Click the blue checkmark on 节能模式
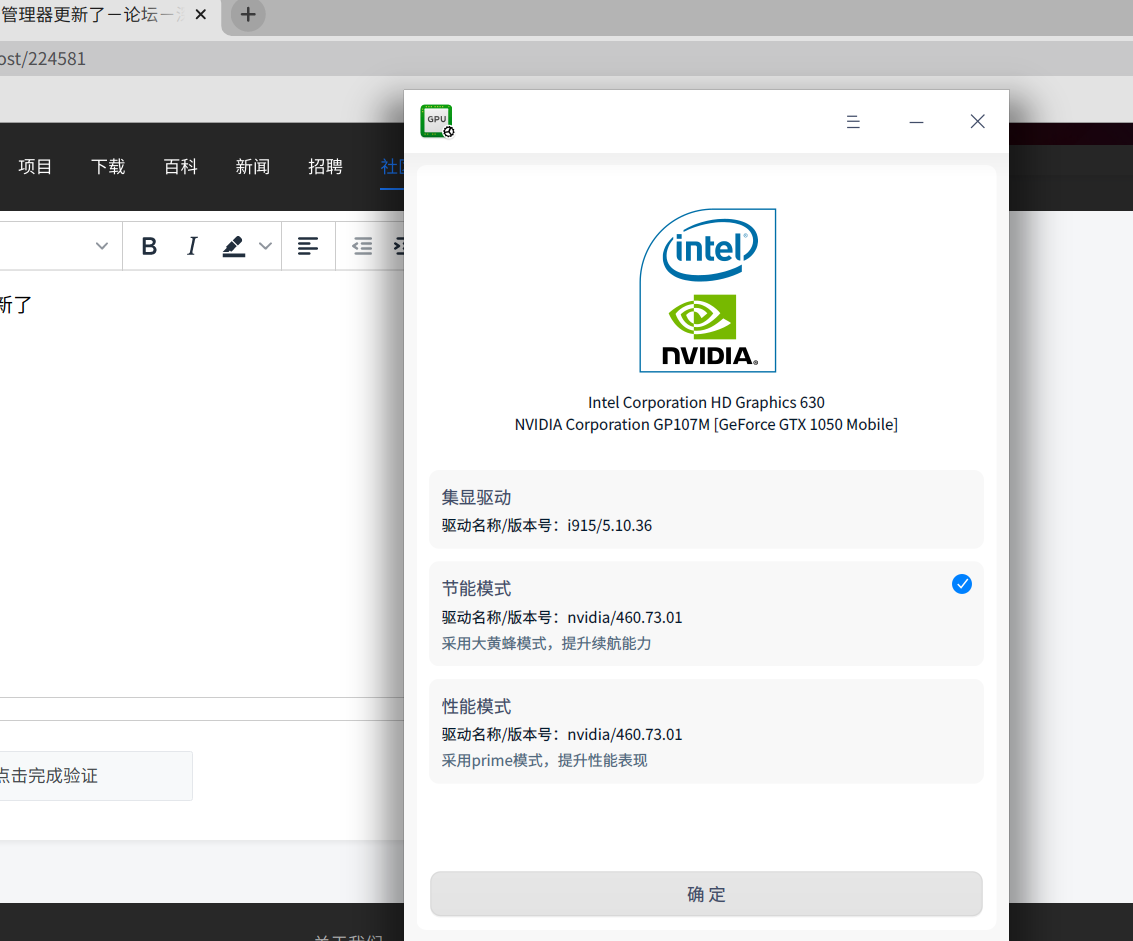1133x941 pixels. coord(961,584)
